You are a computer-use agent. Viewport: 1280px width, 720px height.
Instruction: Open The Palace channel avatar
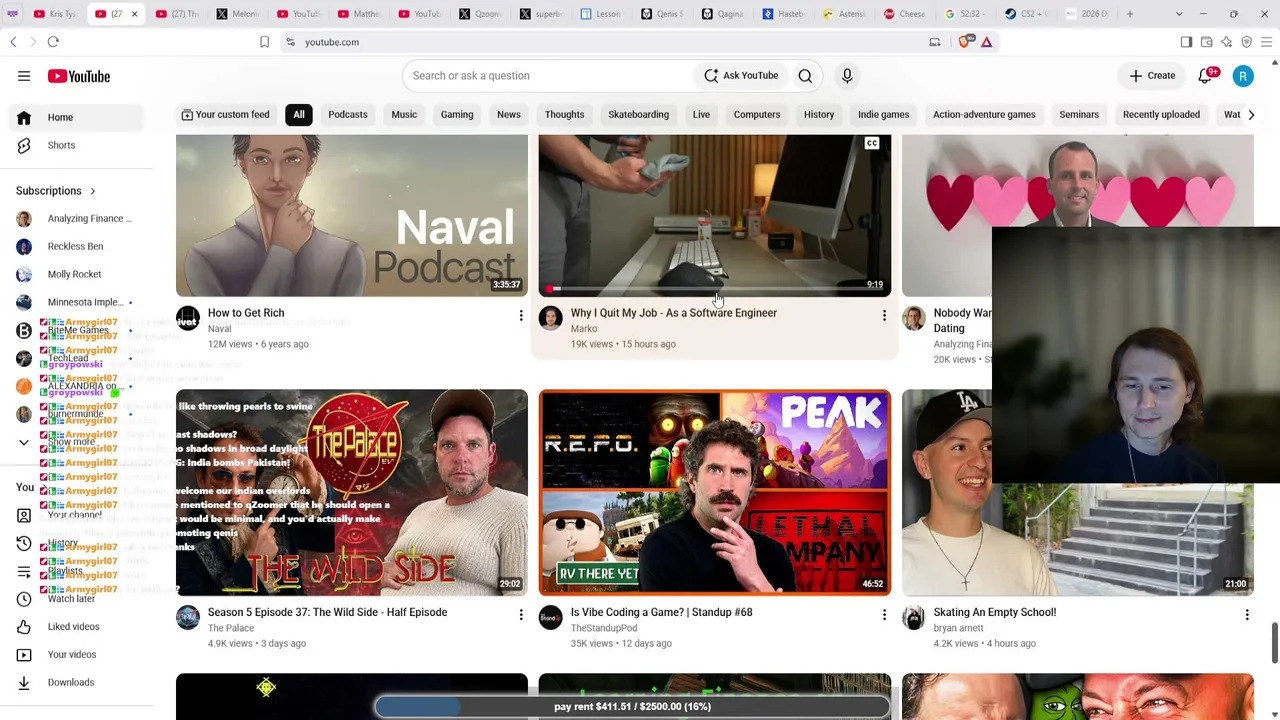pos(188,618)
